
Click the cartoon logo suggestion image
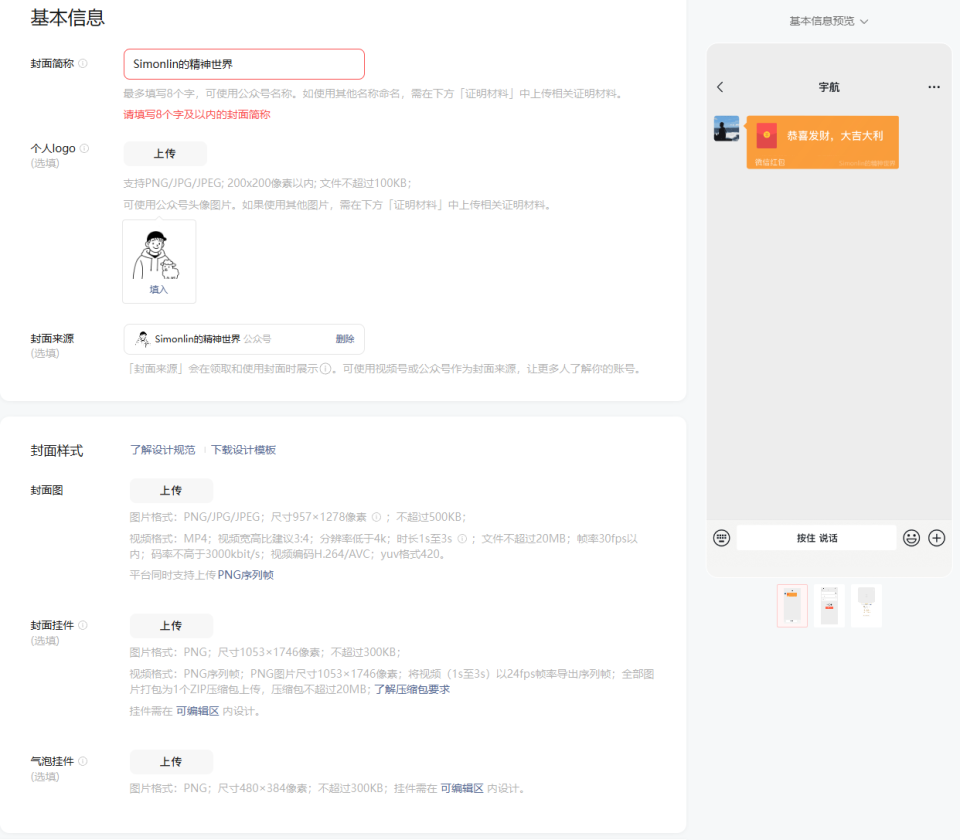(x=156, y=255)
